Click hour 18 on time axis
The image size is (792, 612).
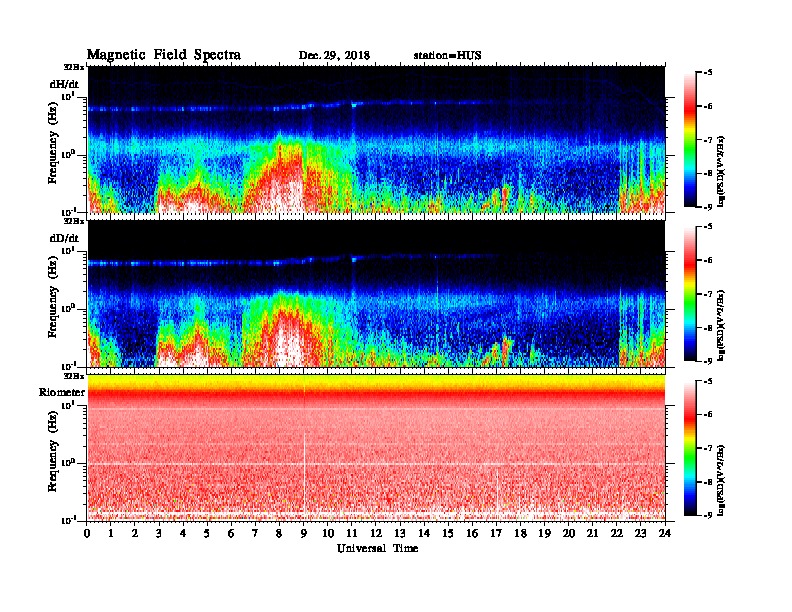point(520,534)
